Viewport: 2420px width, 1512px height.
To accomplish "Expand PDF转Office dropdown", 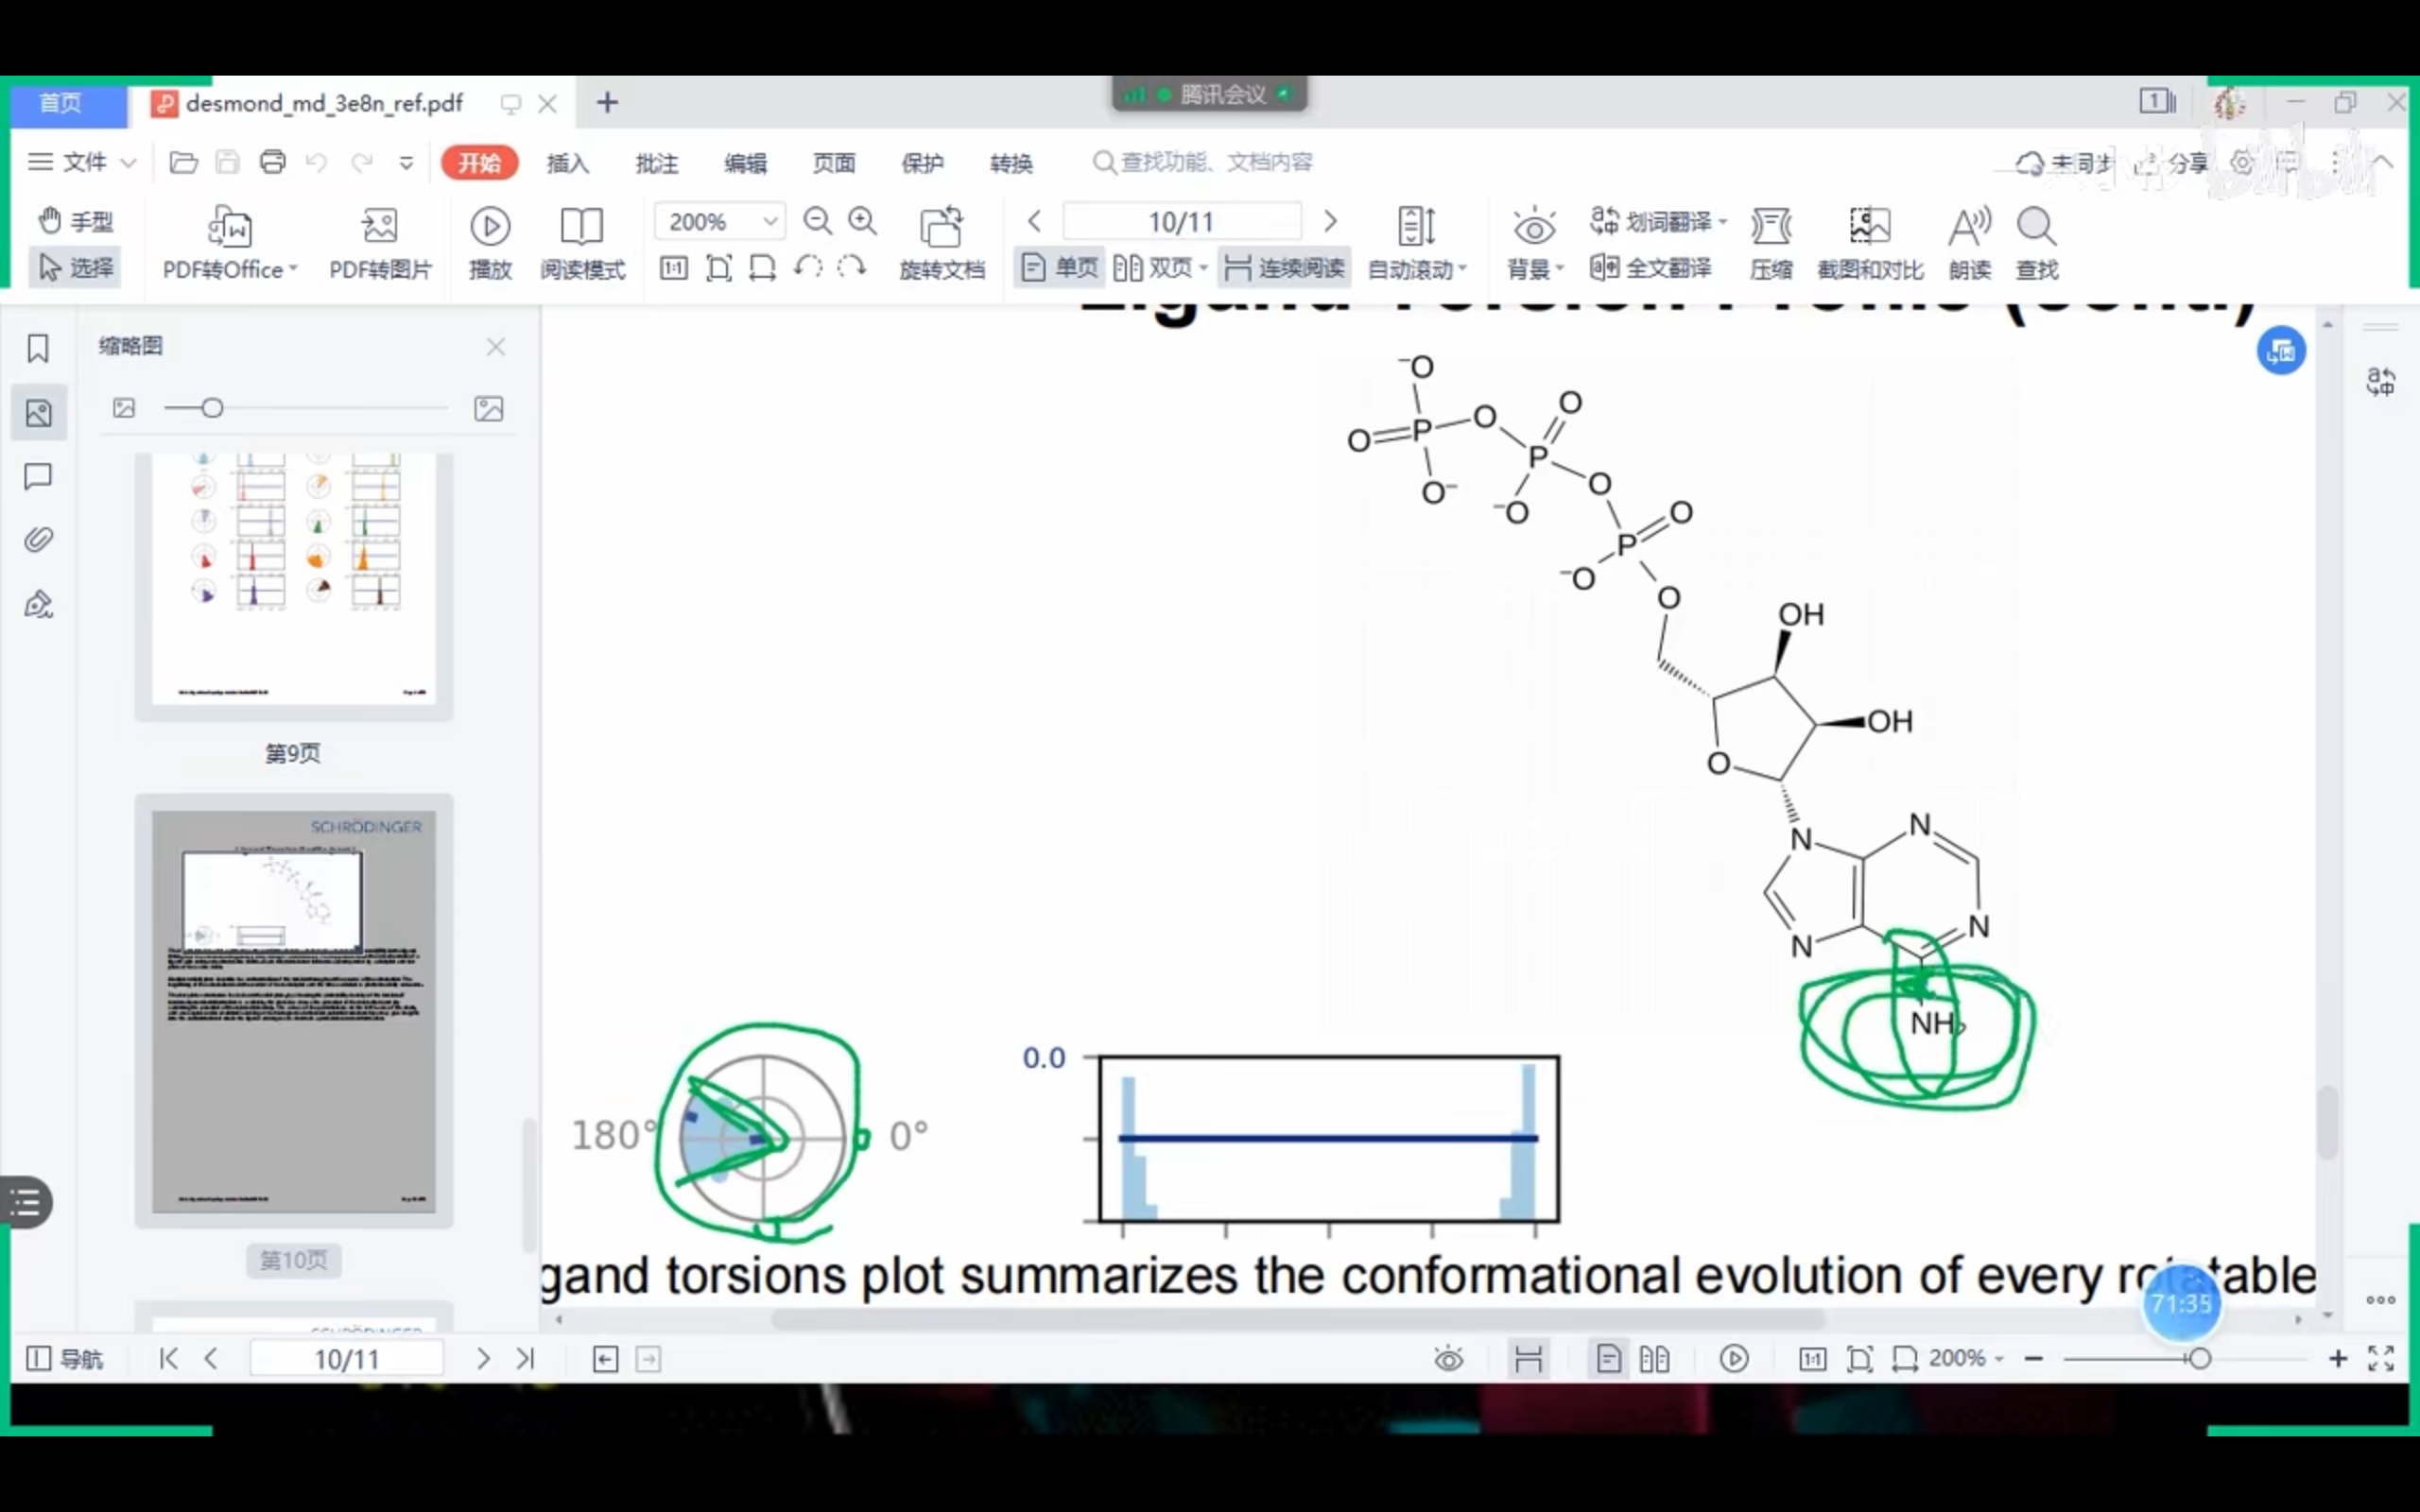I will click(x=293, y=269).
